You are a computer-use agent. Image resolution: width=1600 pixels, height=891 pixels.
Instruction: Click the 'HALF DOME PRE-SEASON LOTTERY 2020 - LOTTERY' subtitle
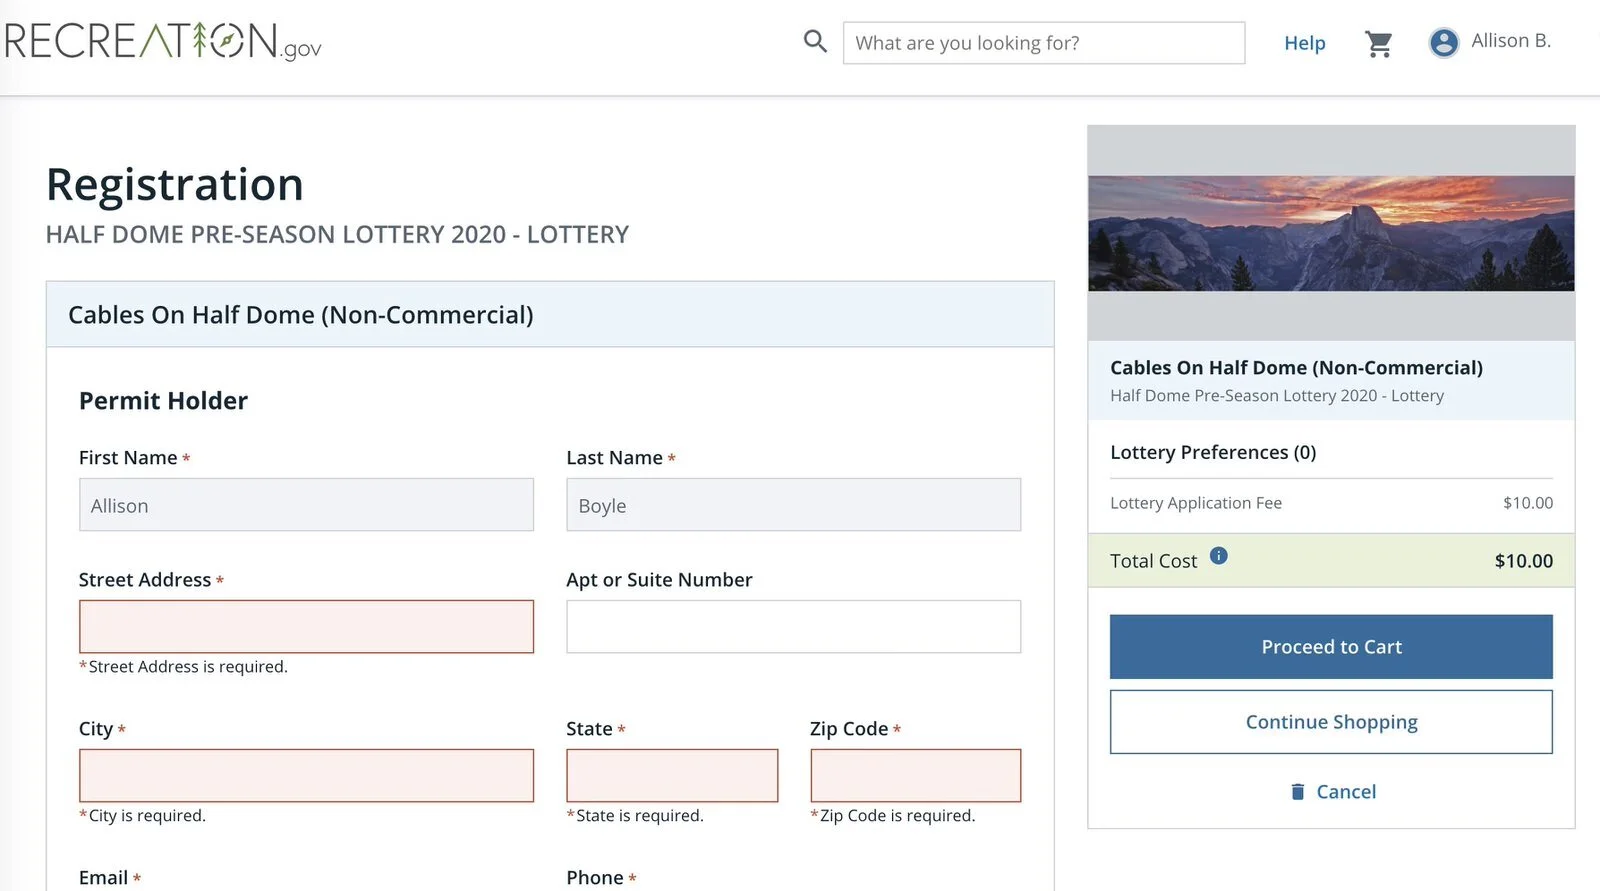tap(337, 235)
